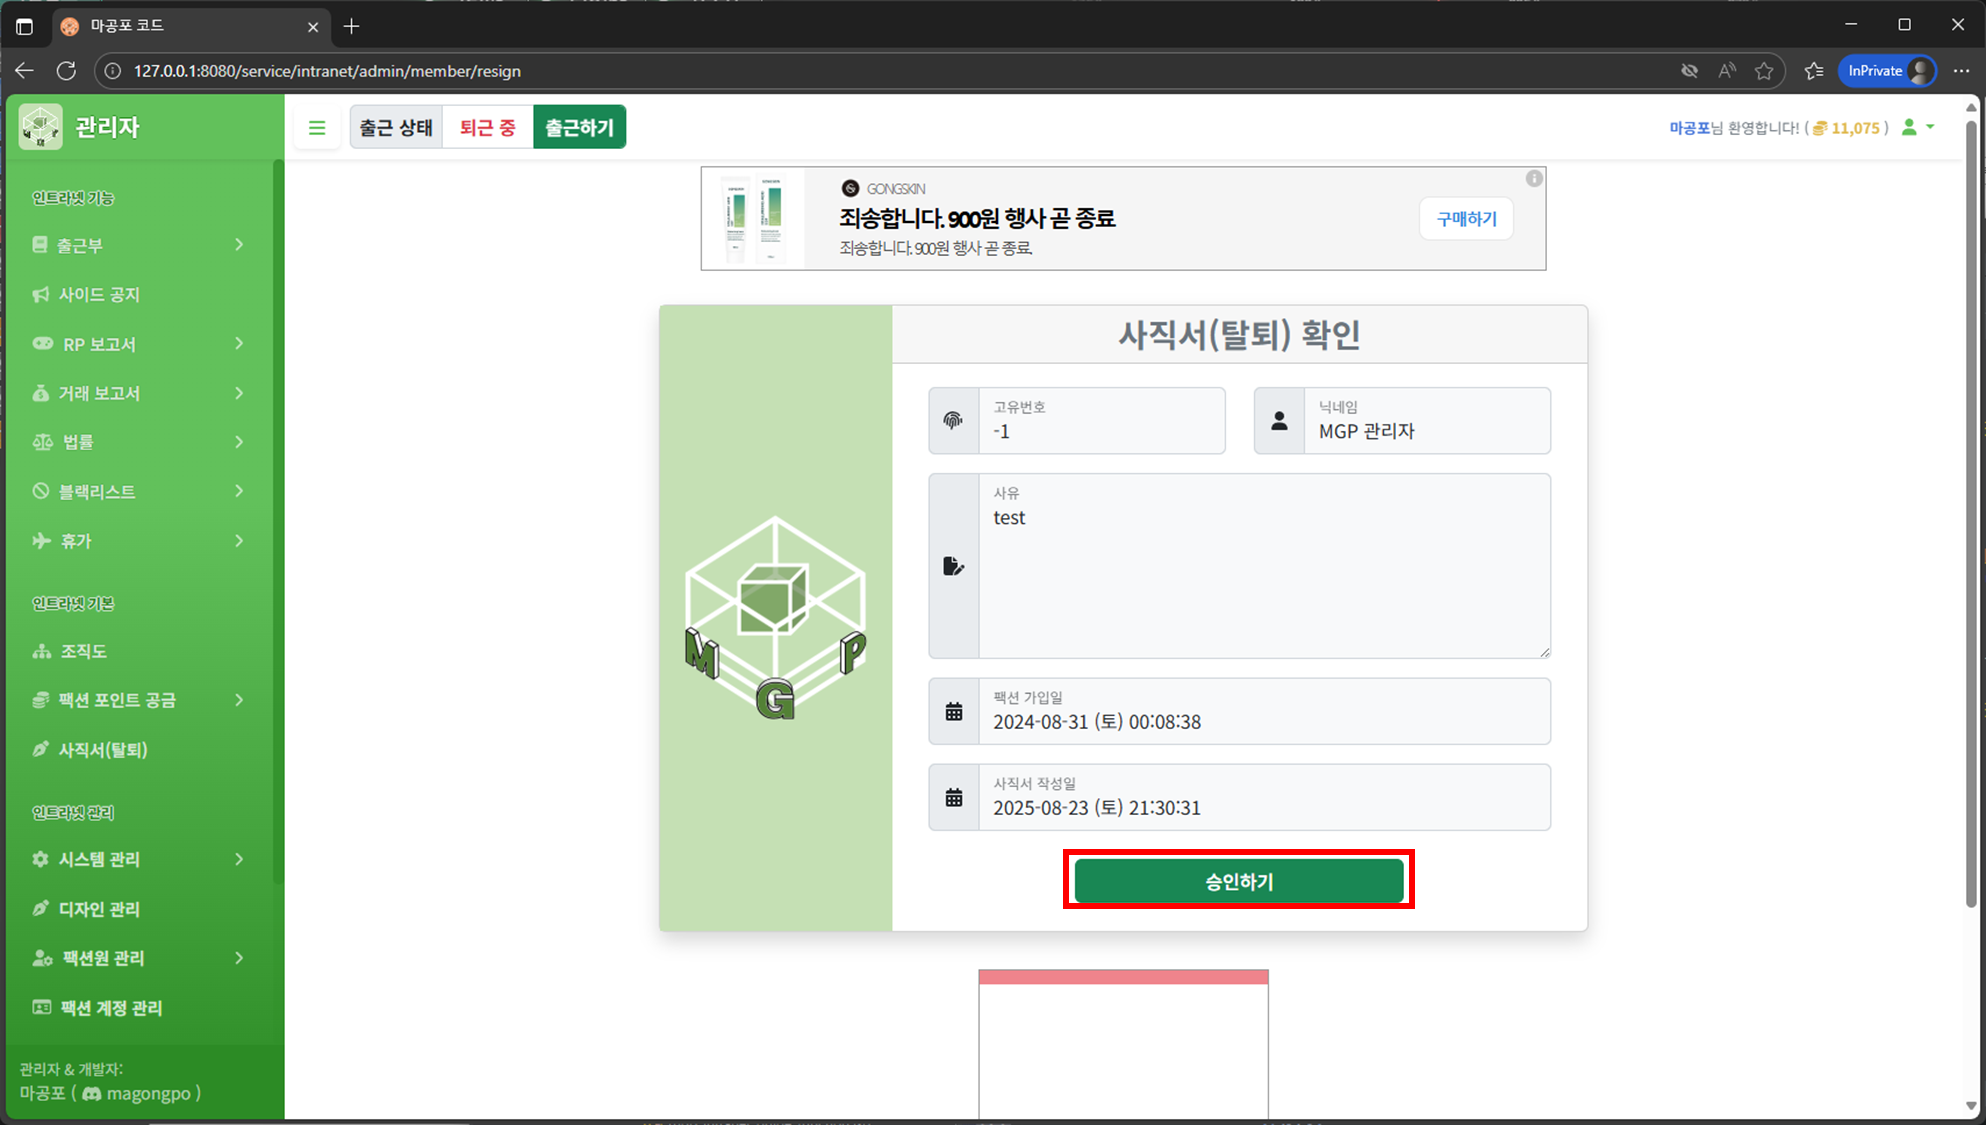Image resolution: width=1986 pixels, height=1125 pixels.
Task: Click the tab actions menu icon
Action: [24, 27]
